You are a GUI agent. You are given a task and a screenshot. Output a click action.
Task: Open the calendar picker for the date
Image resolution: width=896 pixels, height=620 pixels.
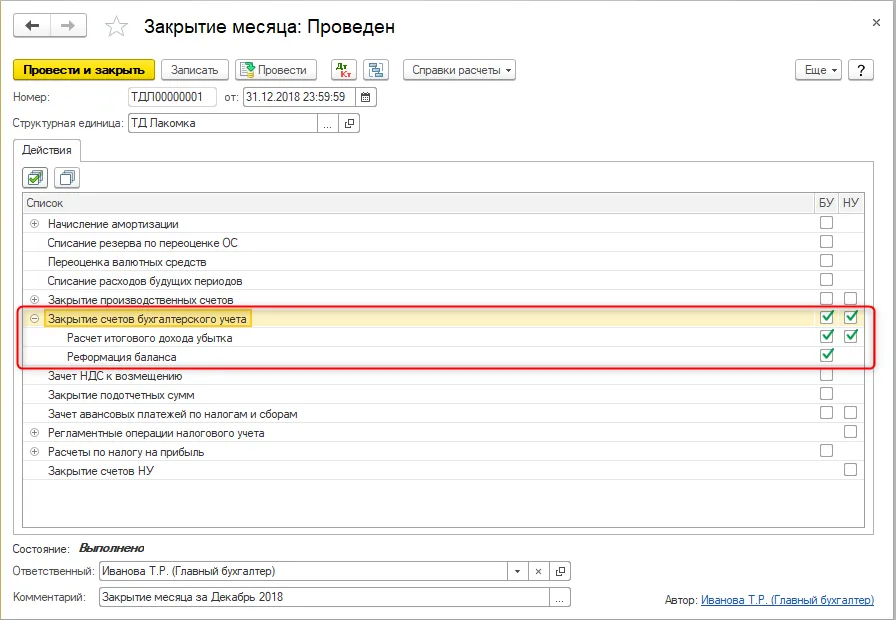[x=366, y=97]
